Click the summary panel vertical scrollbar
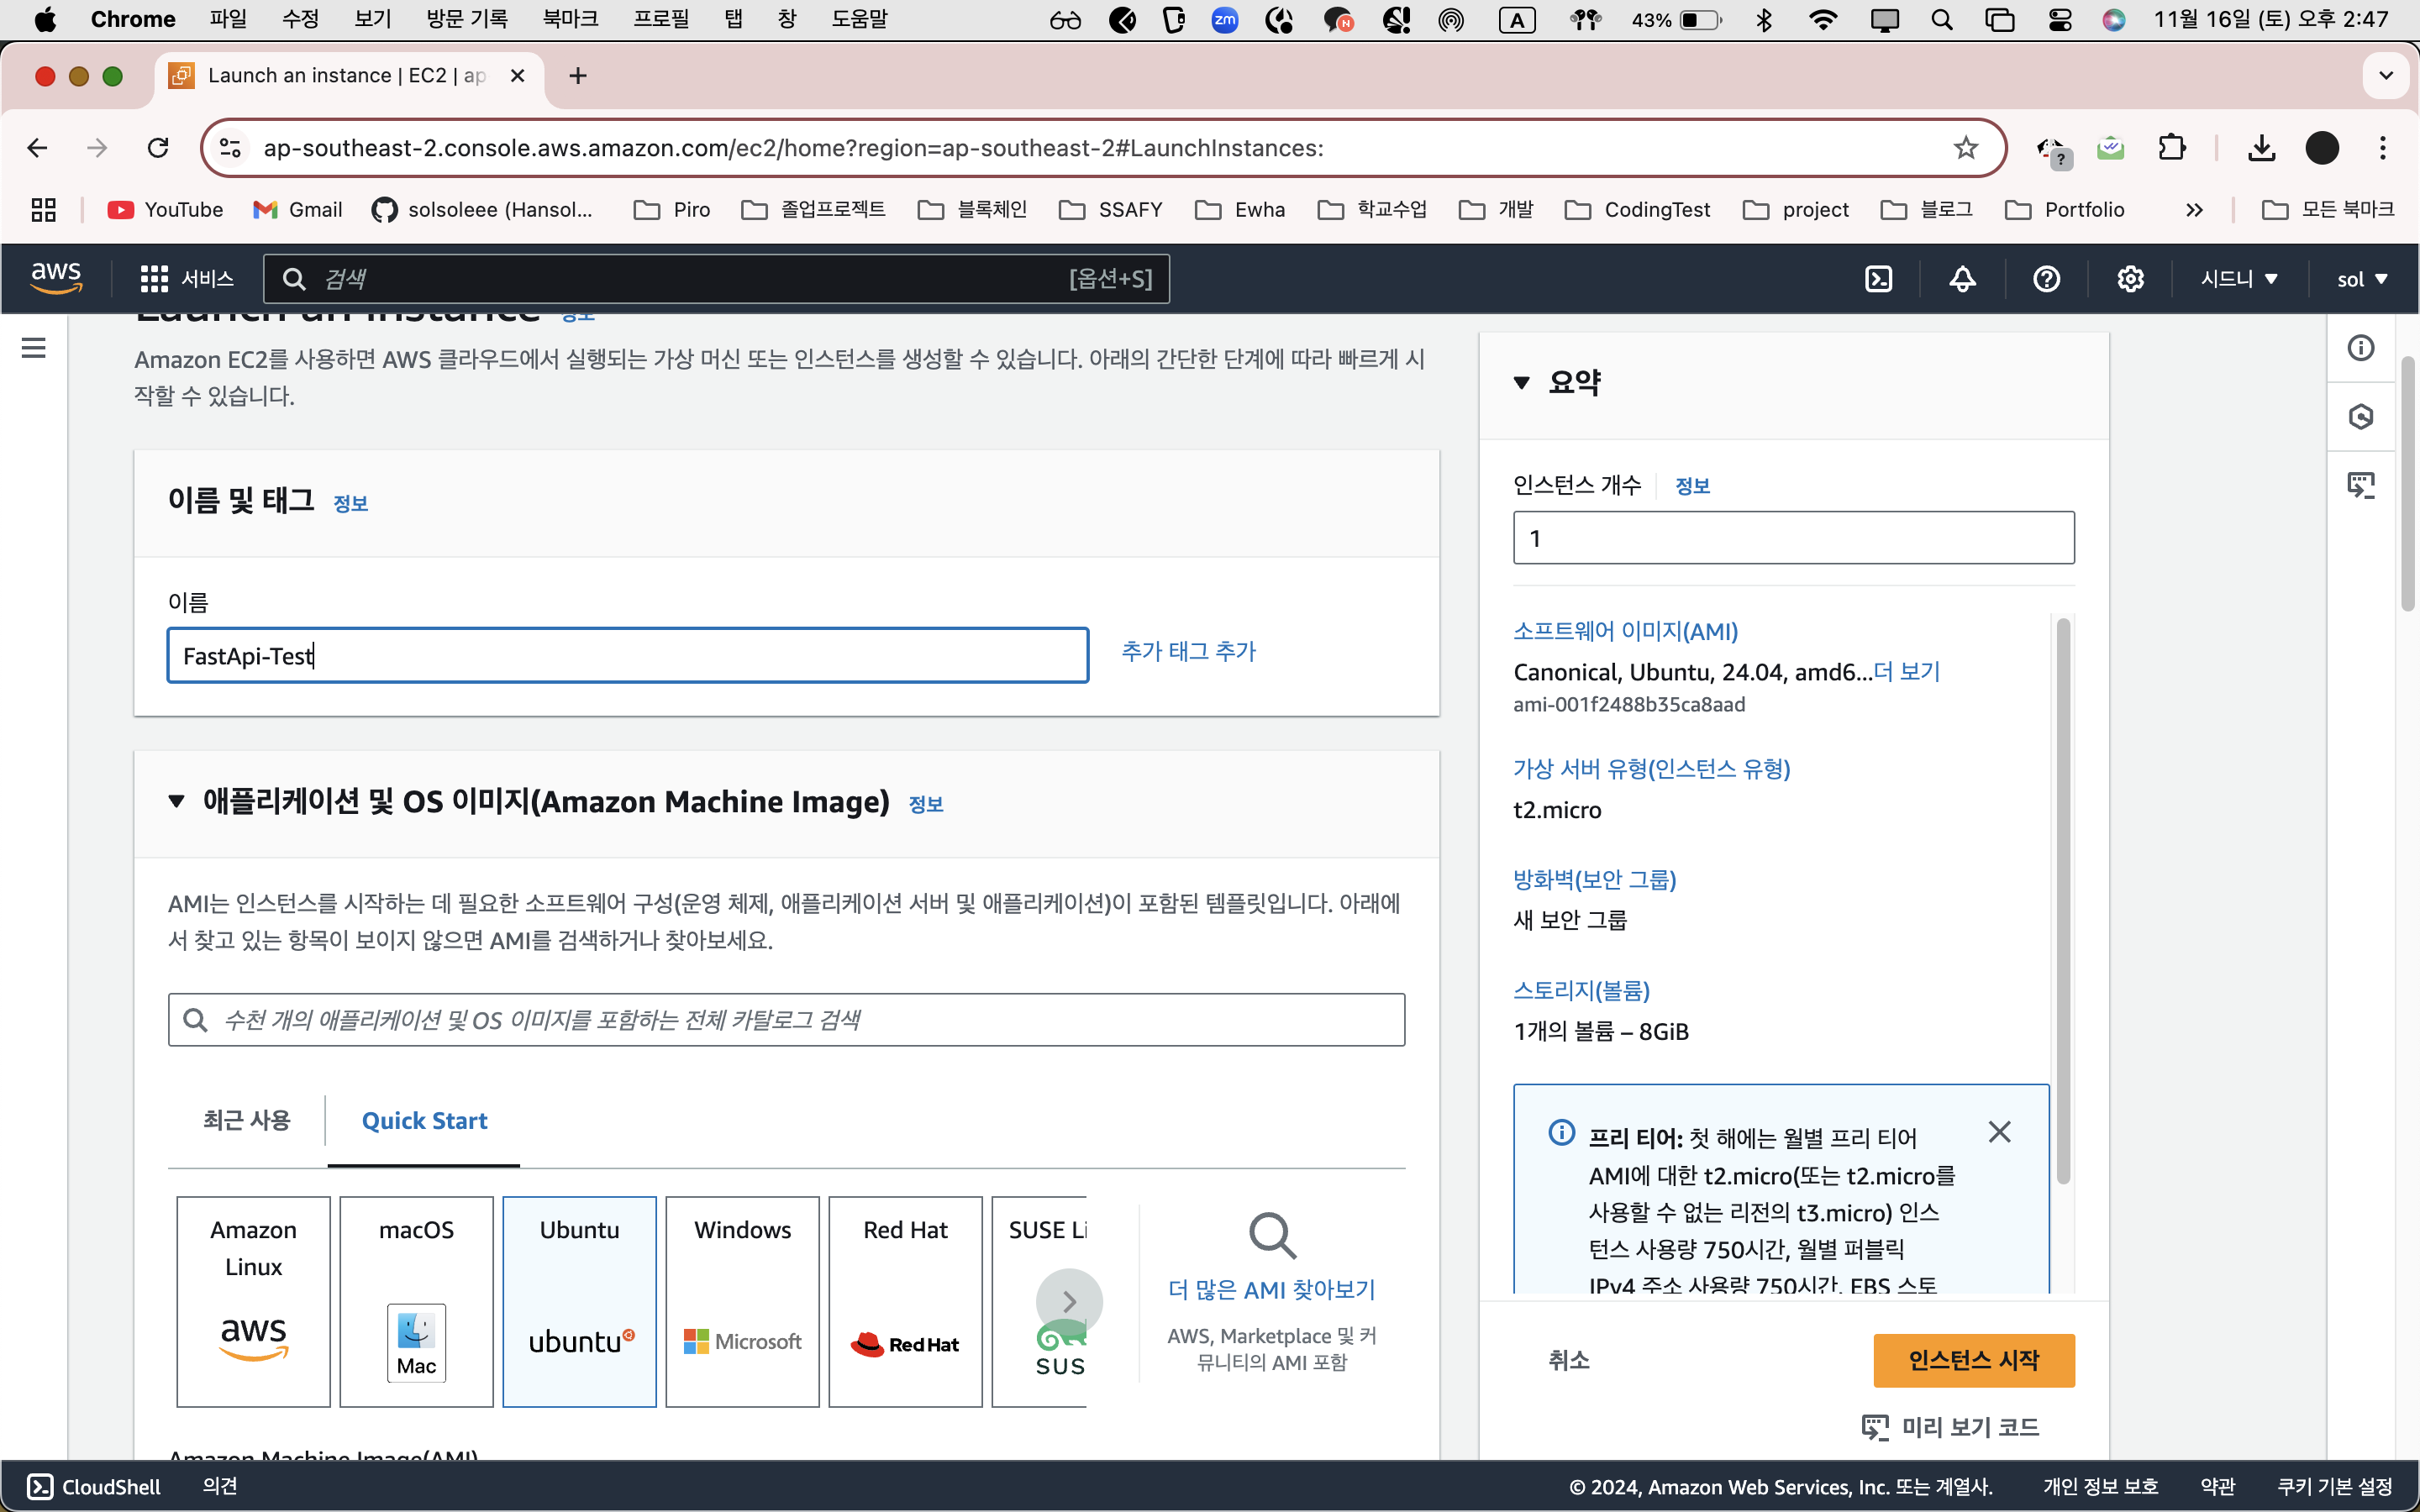Viewport: 2420px width, 1512px height. click(x=2062, y=900)
